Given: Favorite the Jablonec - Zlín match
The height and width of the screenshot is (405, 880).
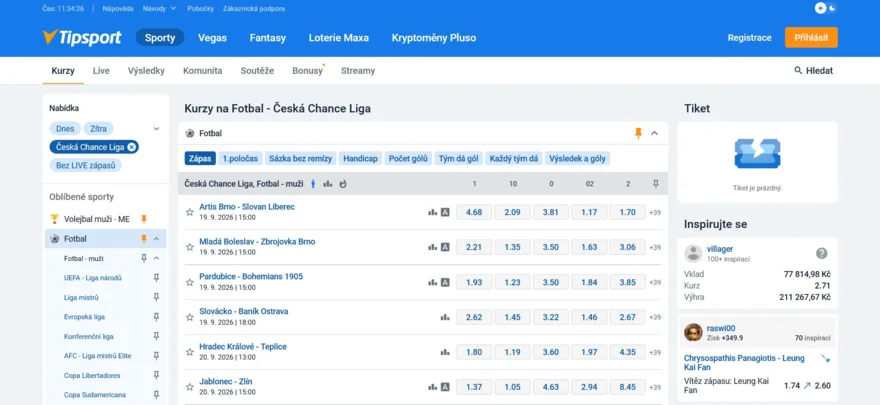Looking at the screenshot, I should click(190, 387).
